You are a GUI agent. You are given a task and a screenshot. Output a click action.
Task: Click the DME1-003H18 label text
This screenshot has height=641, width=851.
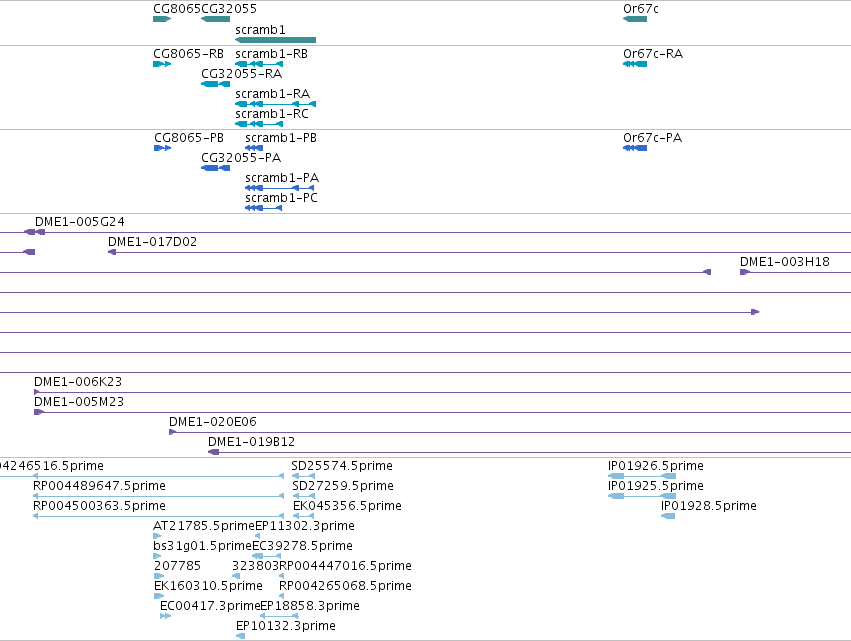coord(785,262)
